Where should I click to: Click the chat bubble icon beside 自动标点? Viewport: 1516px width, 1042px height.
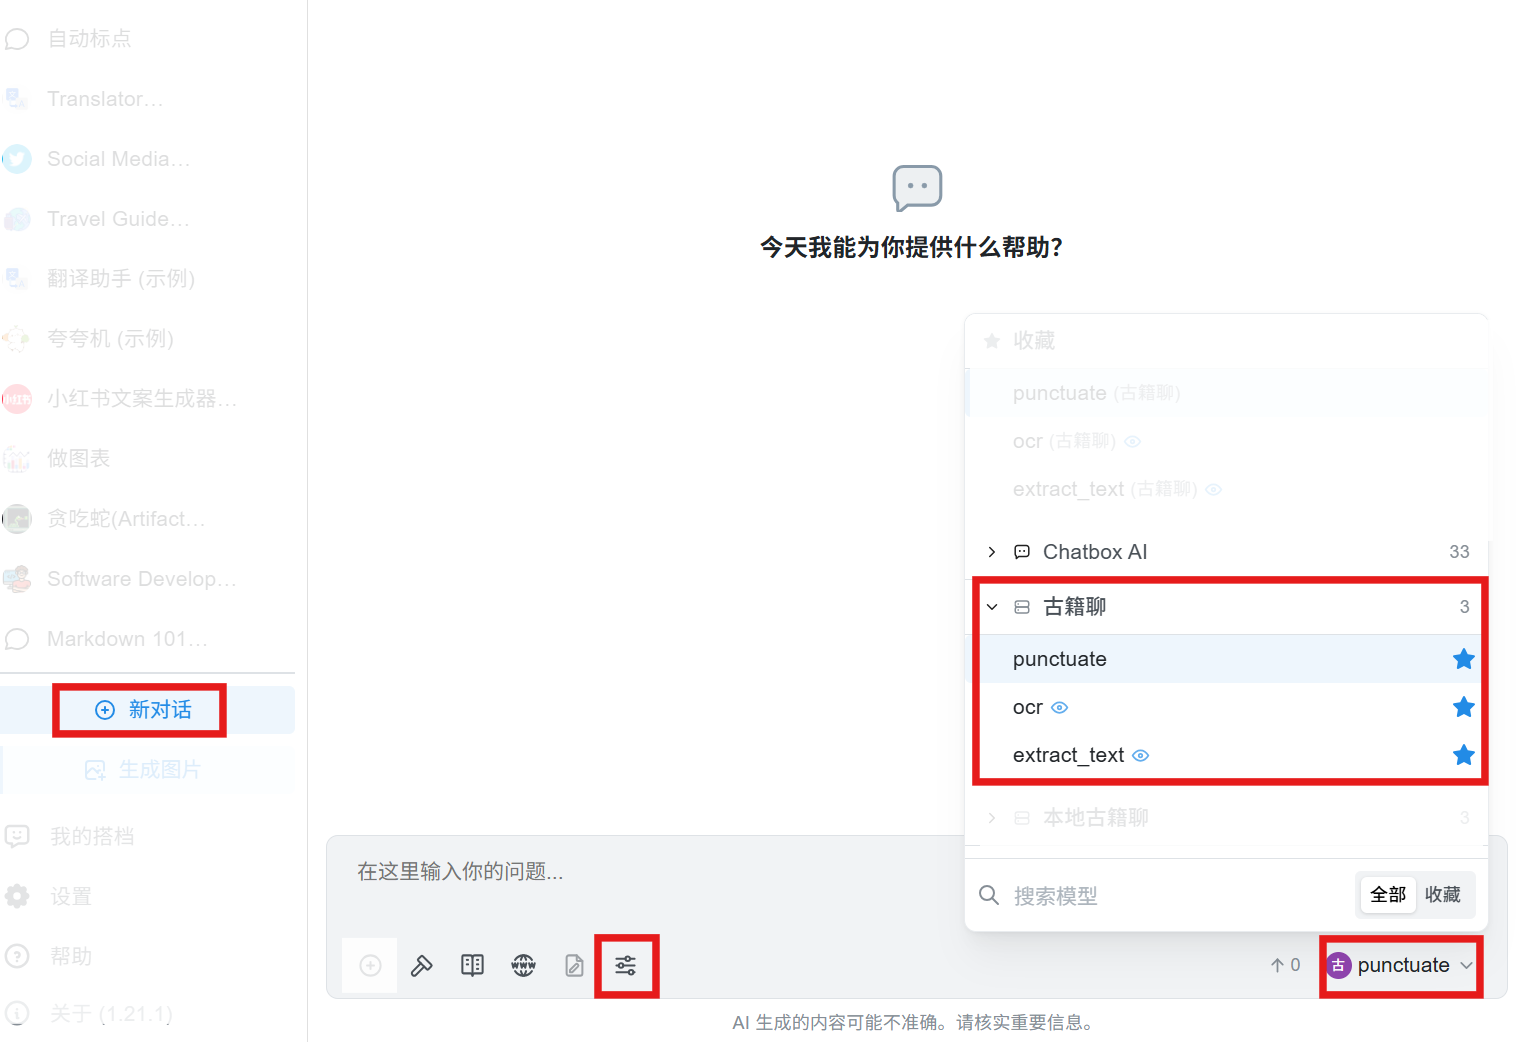coord(17,39)
